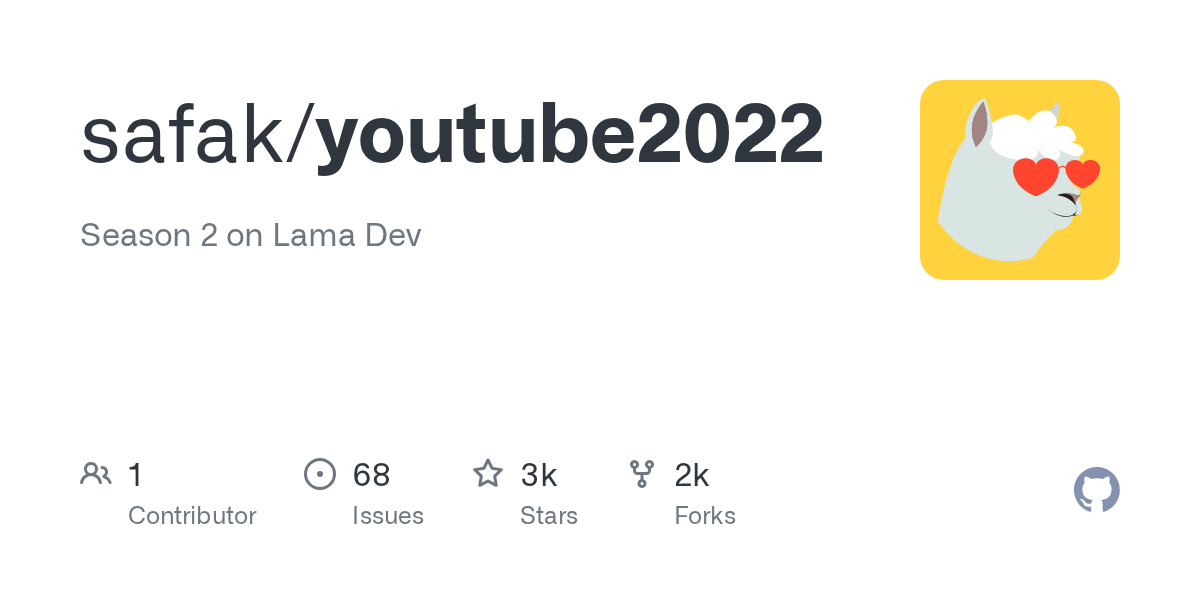Screen dimensions: 1200x600
Task: Click the Forks branch icon
Action: pyautogui.click(x=642, y=474)
